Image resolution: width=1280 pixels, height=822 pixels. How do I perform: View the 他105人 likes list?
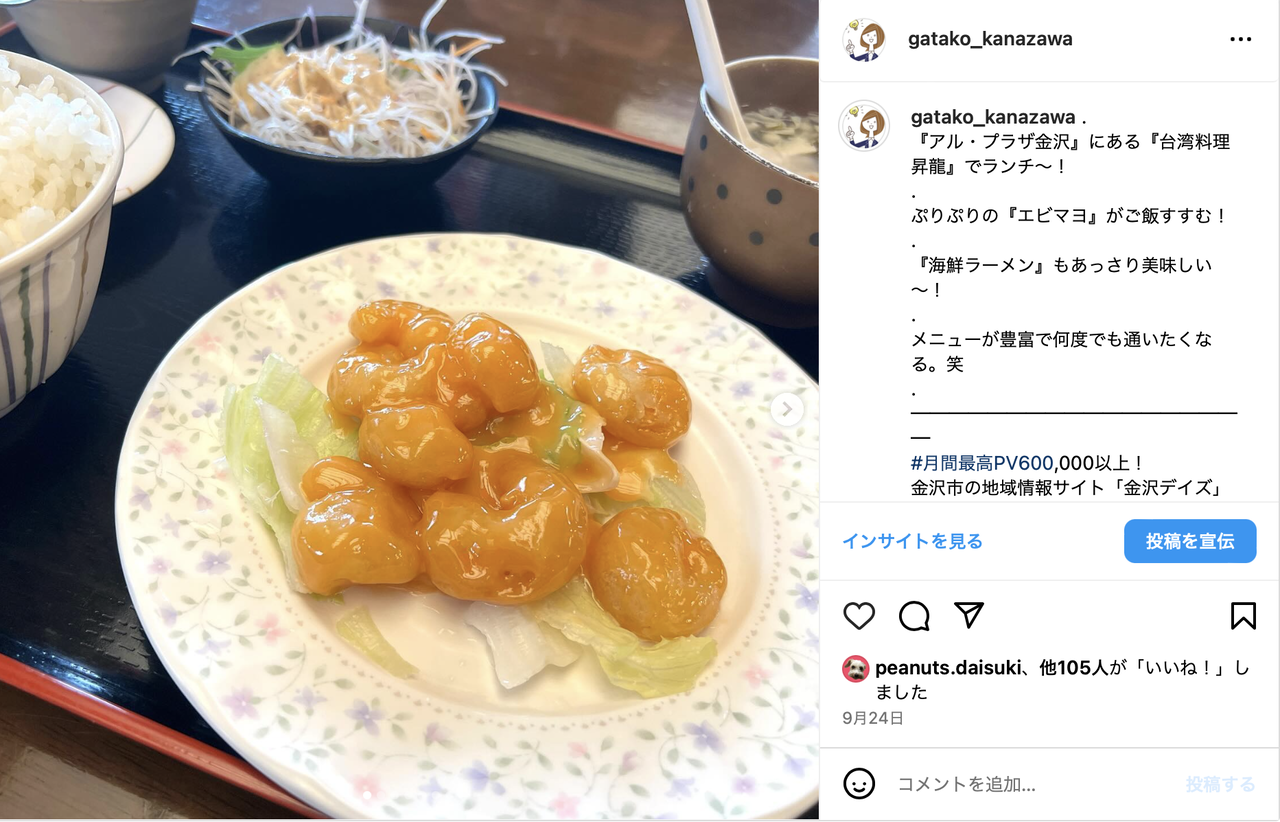[x=1075, y=668]
